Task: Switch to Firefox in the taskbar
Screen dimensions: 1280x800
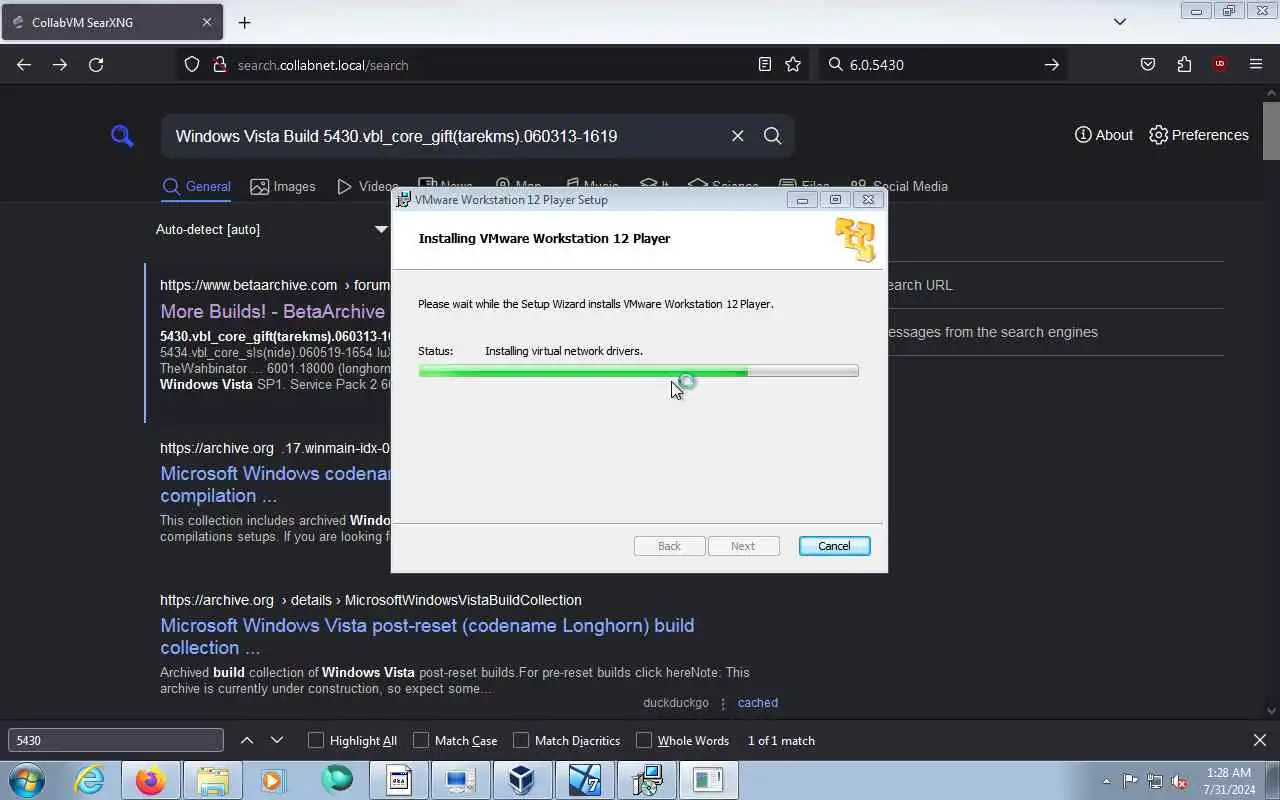Action: pyautogui.click(x=151, y=780)
